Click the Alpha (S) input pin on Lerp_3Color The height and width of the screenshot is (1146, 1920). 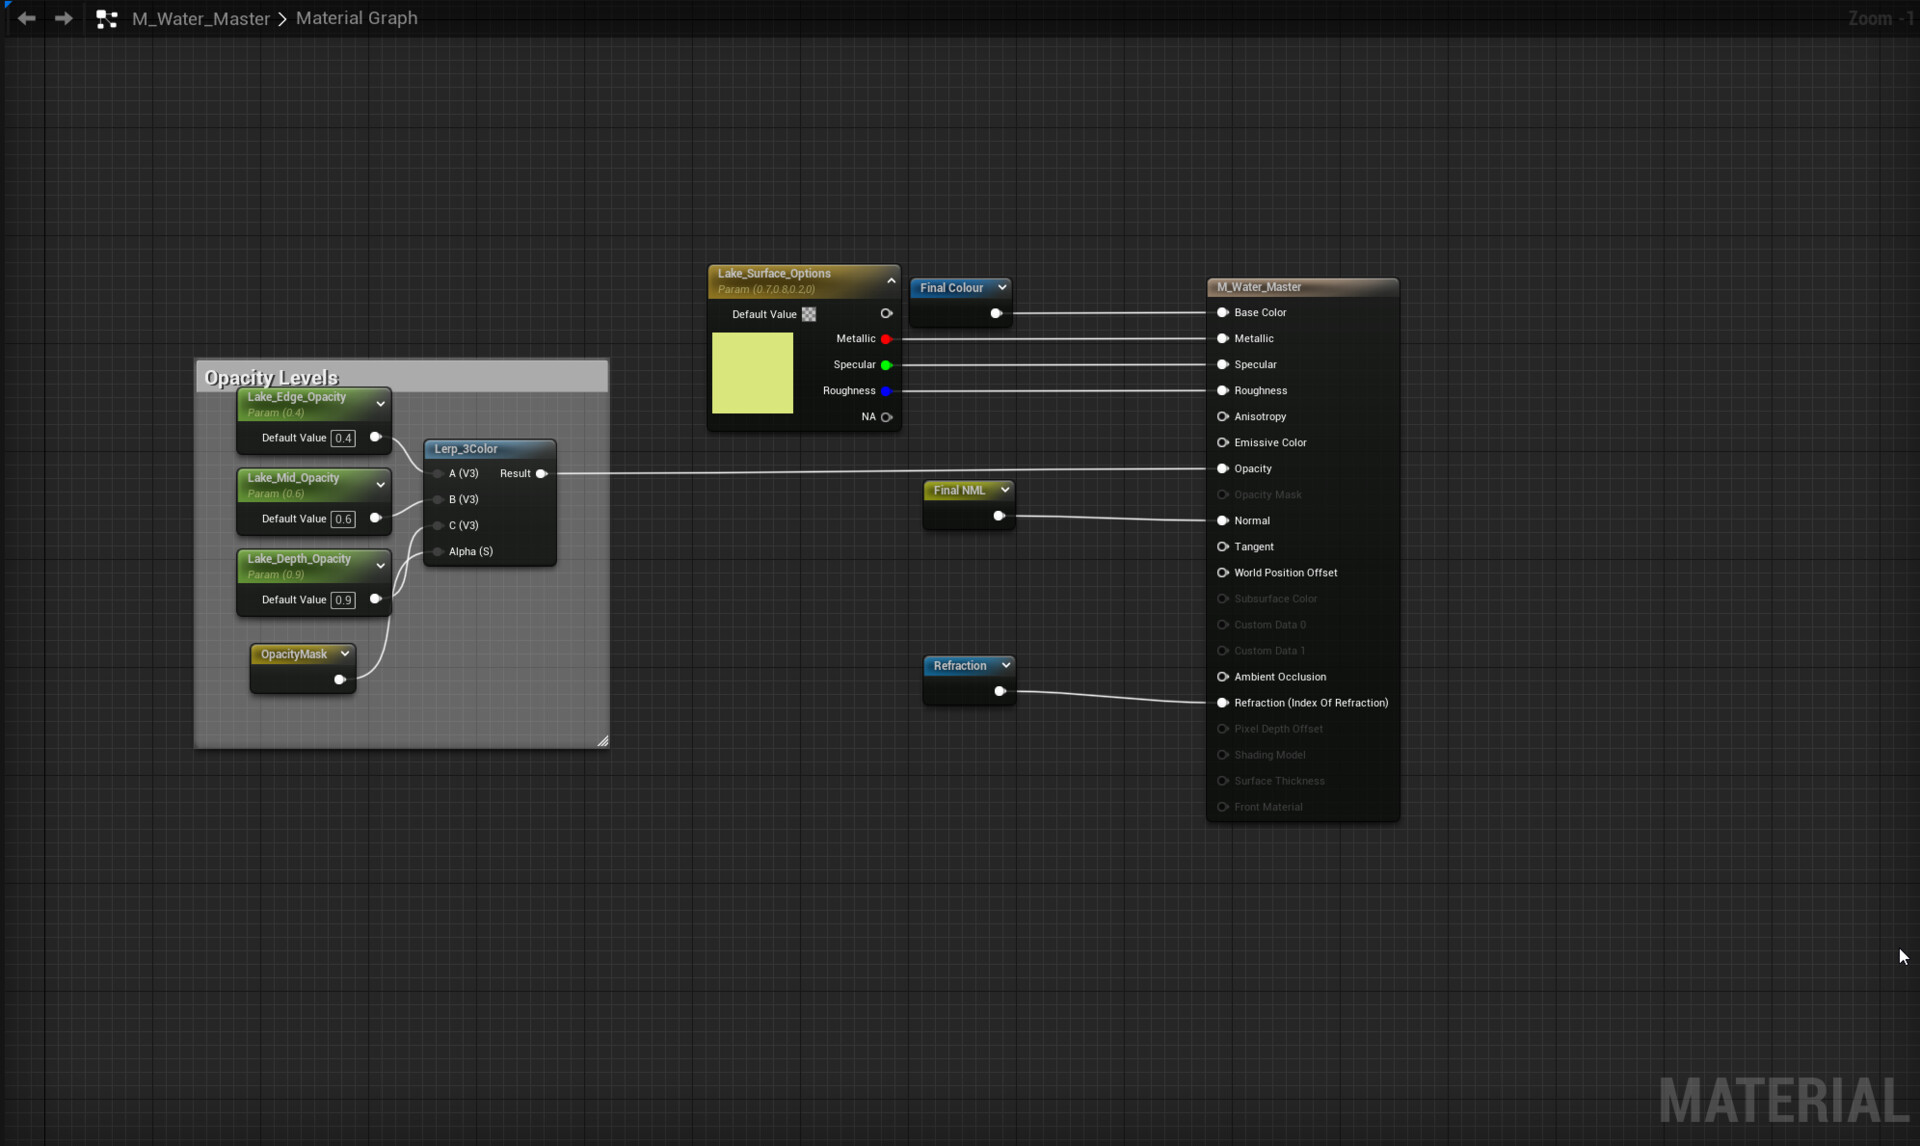pyautogui.click(x=438, y=551)
